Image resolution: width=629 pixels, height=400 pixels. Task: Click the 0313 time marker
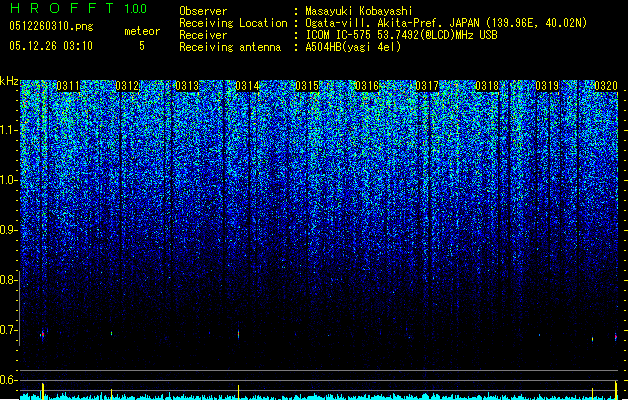pyautogui.click(x=187, y=86)
